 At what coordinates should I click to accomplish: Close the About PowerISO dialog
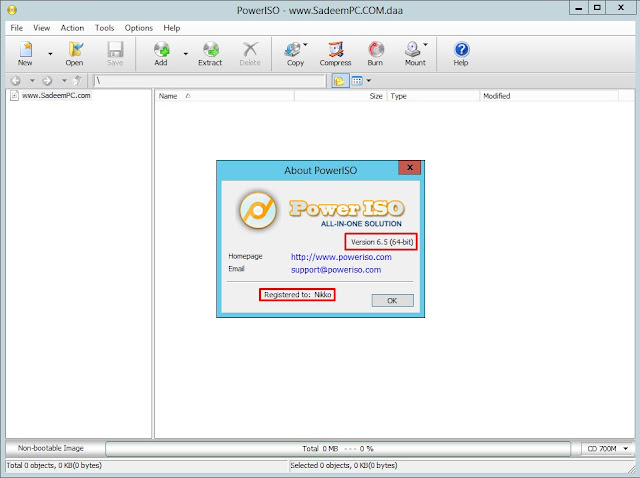pos(410,167)
